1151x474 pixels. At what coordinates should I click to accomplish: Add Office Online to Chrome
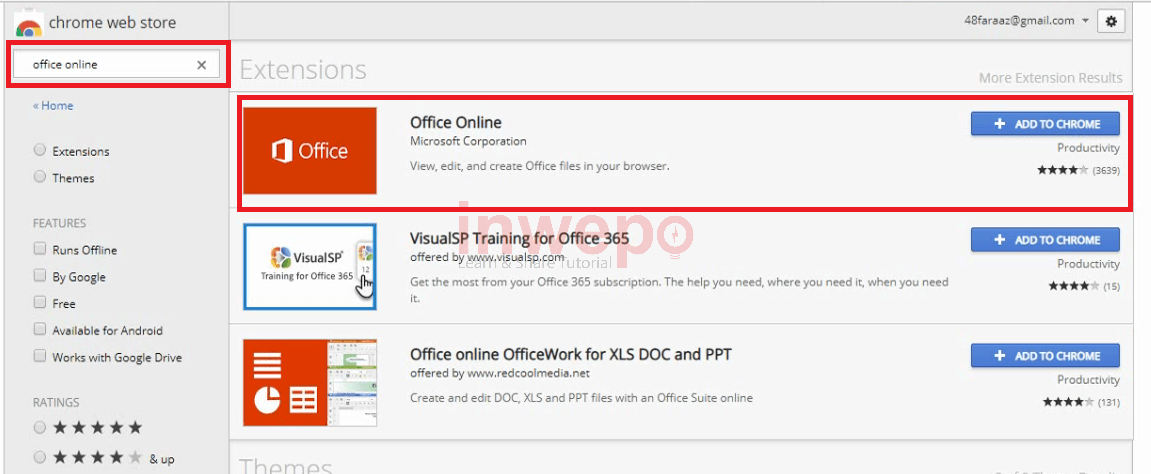pyautogui.click(x=1045, y=124)
